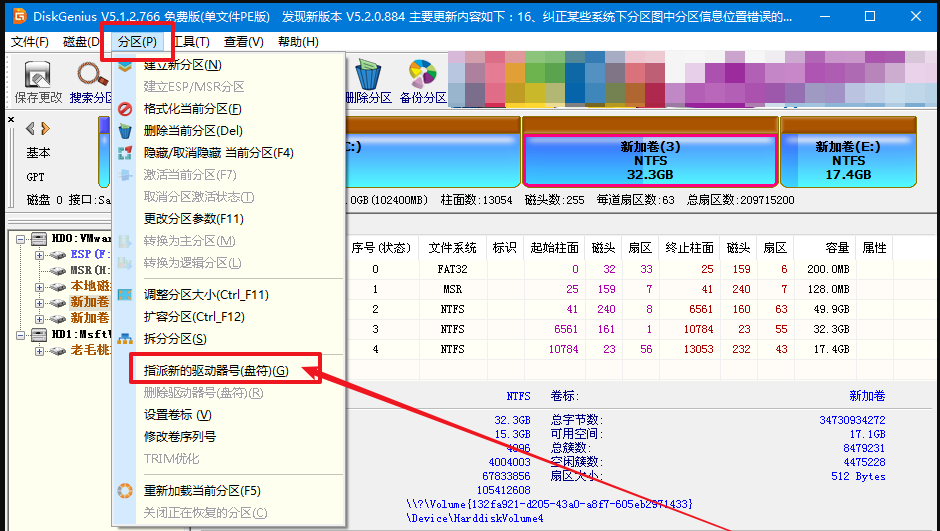The height and width of the screenshot is (531, 940).
Task: Choose 修改卷序列号 menu entry
Action: tap(229, 437)
